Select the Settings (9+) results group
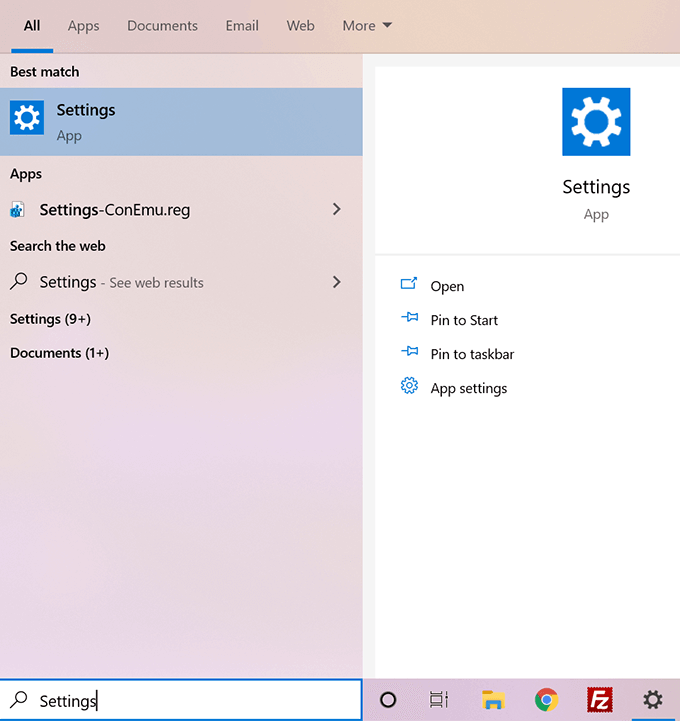The height and width of the screenshot is (721, 680). point(51,319)
